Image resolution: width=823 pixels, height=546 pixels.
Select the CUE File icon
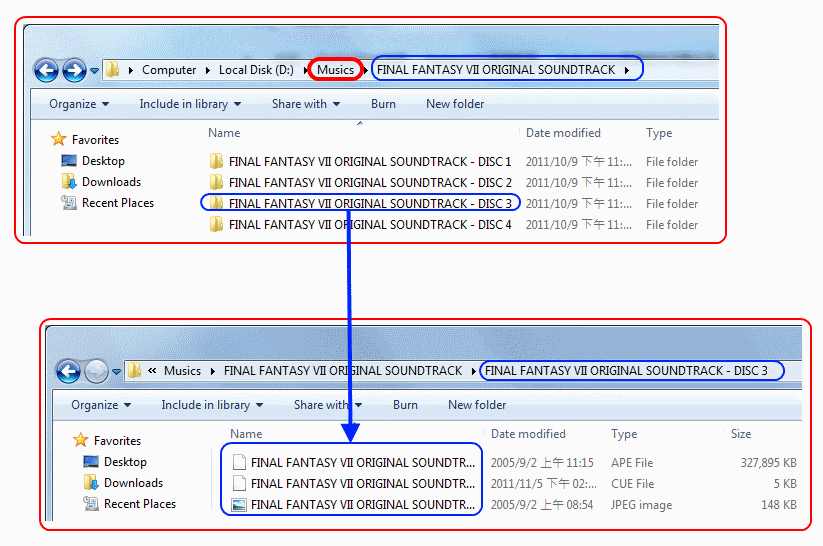tap(239, 483)
